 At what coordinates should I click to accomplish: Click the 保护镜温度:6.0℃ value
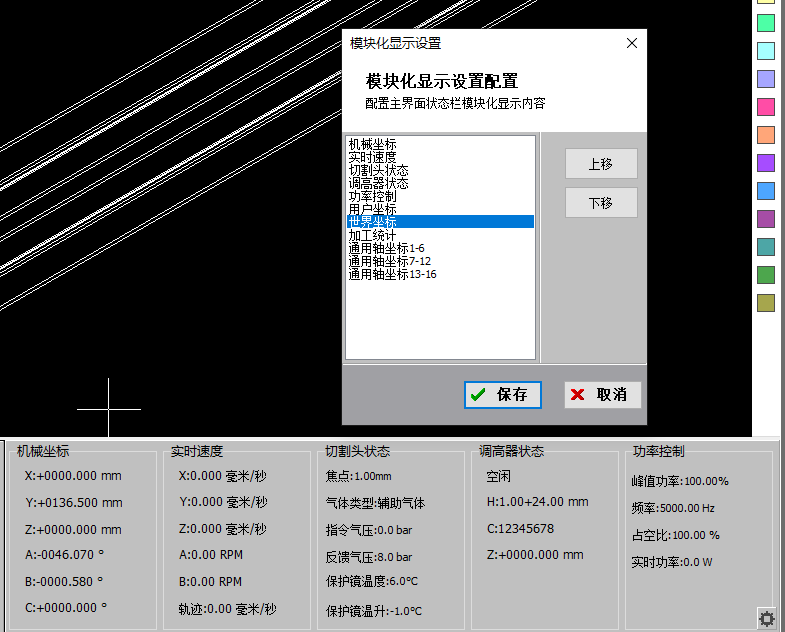click(372, 581)
